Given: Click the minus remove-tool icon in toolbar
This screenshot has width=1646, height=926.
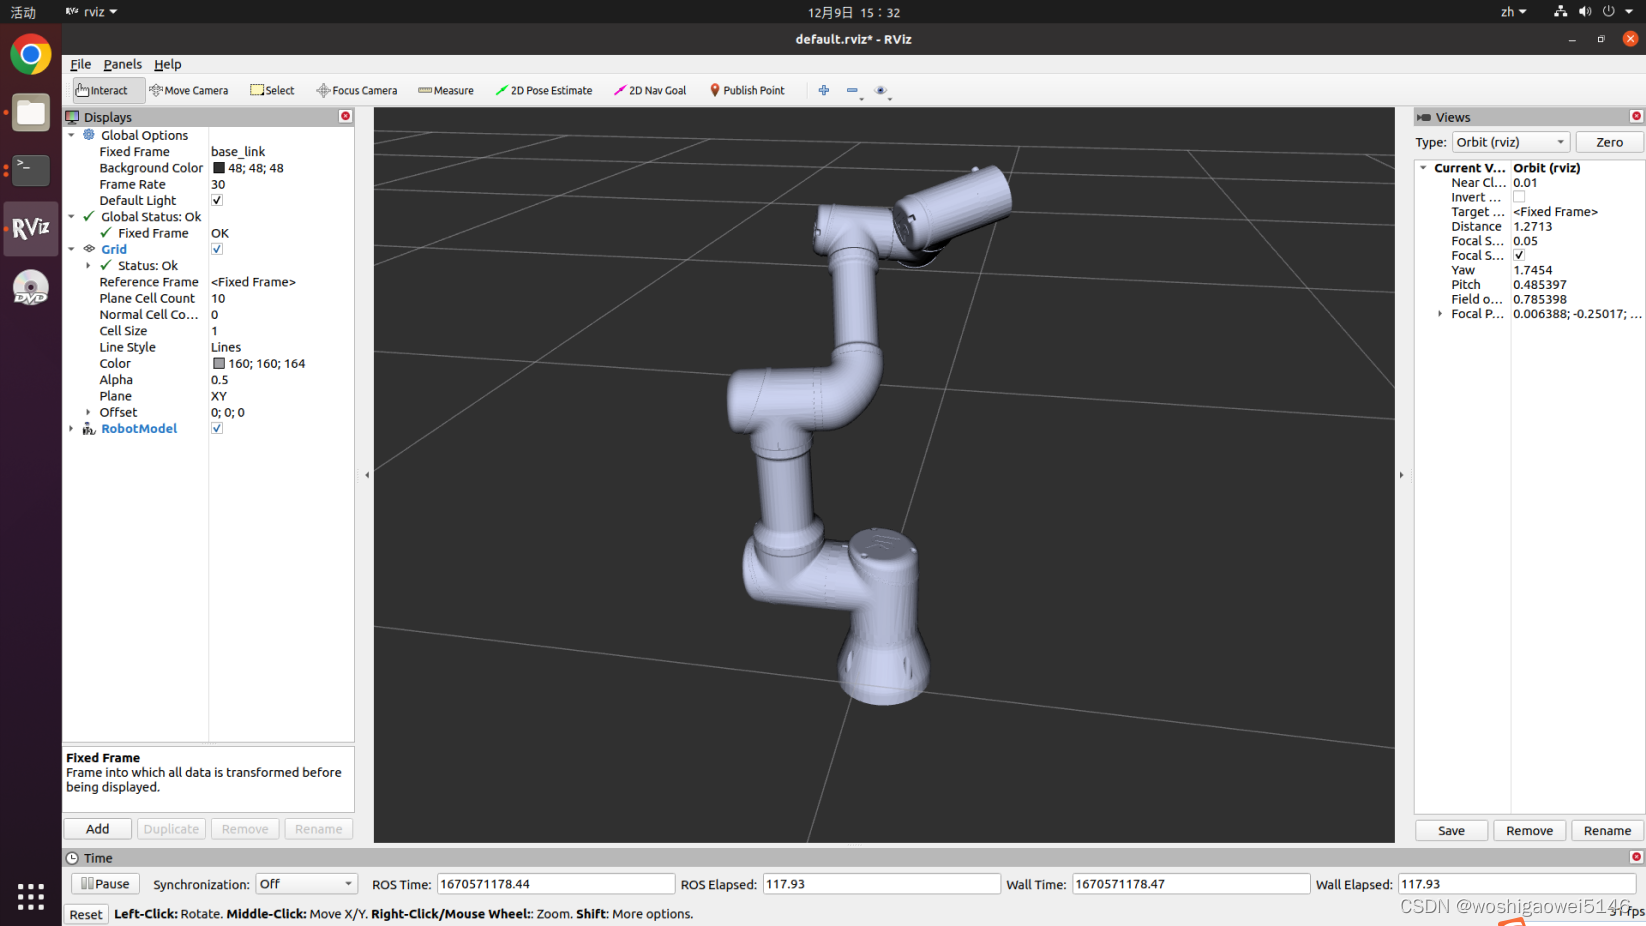Looking at the screenshot, I should point(852,90).
